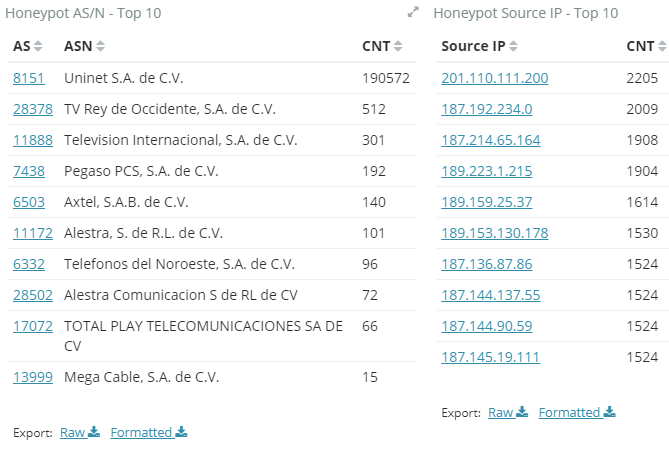Image resolution: width=669 pixels, height=452 pixels.
Task: Open source IP 189.159.25.37
Action: click(486, 202)
